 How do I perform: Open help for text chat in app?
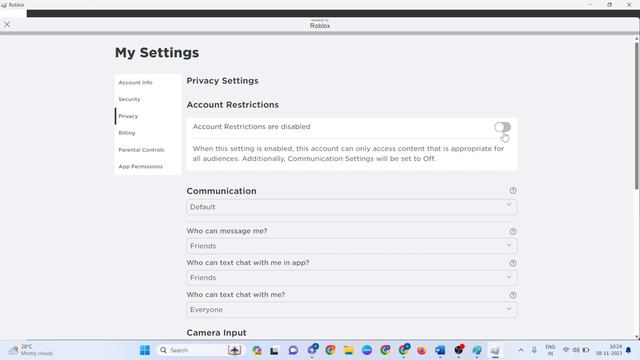513,263
